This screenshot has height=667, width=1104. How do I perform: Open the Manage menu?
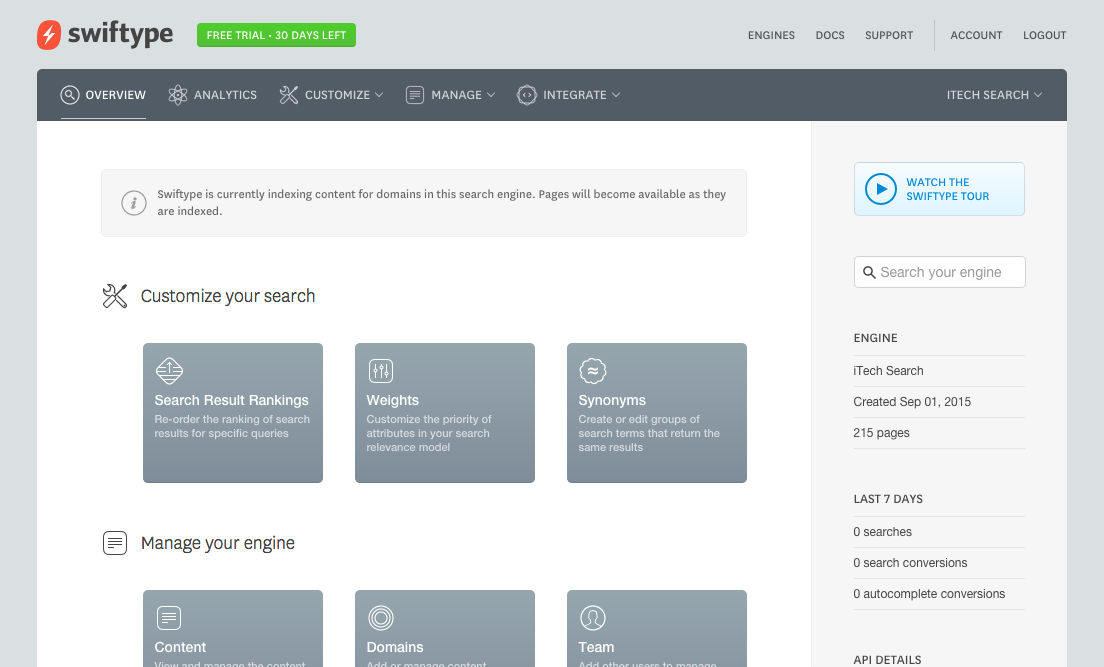point(451,95)
